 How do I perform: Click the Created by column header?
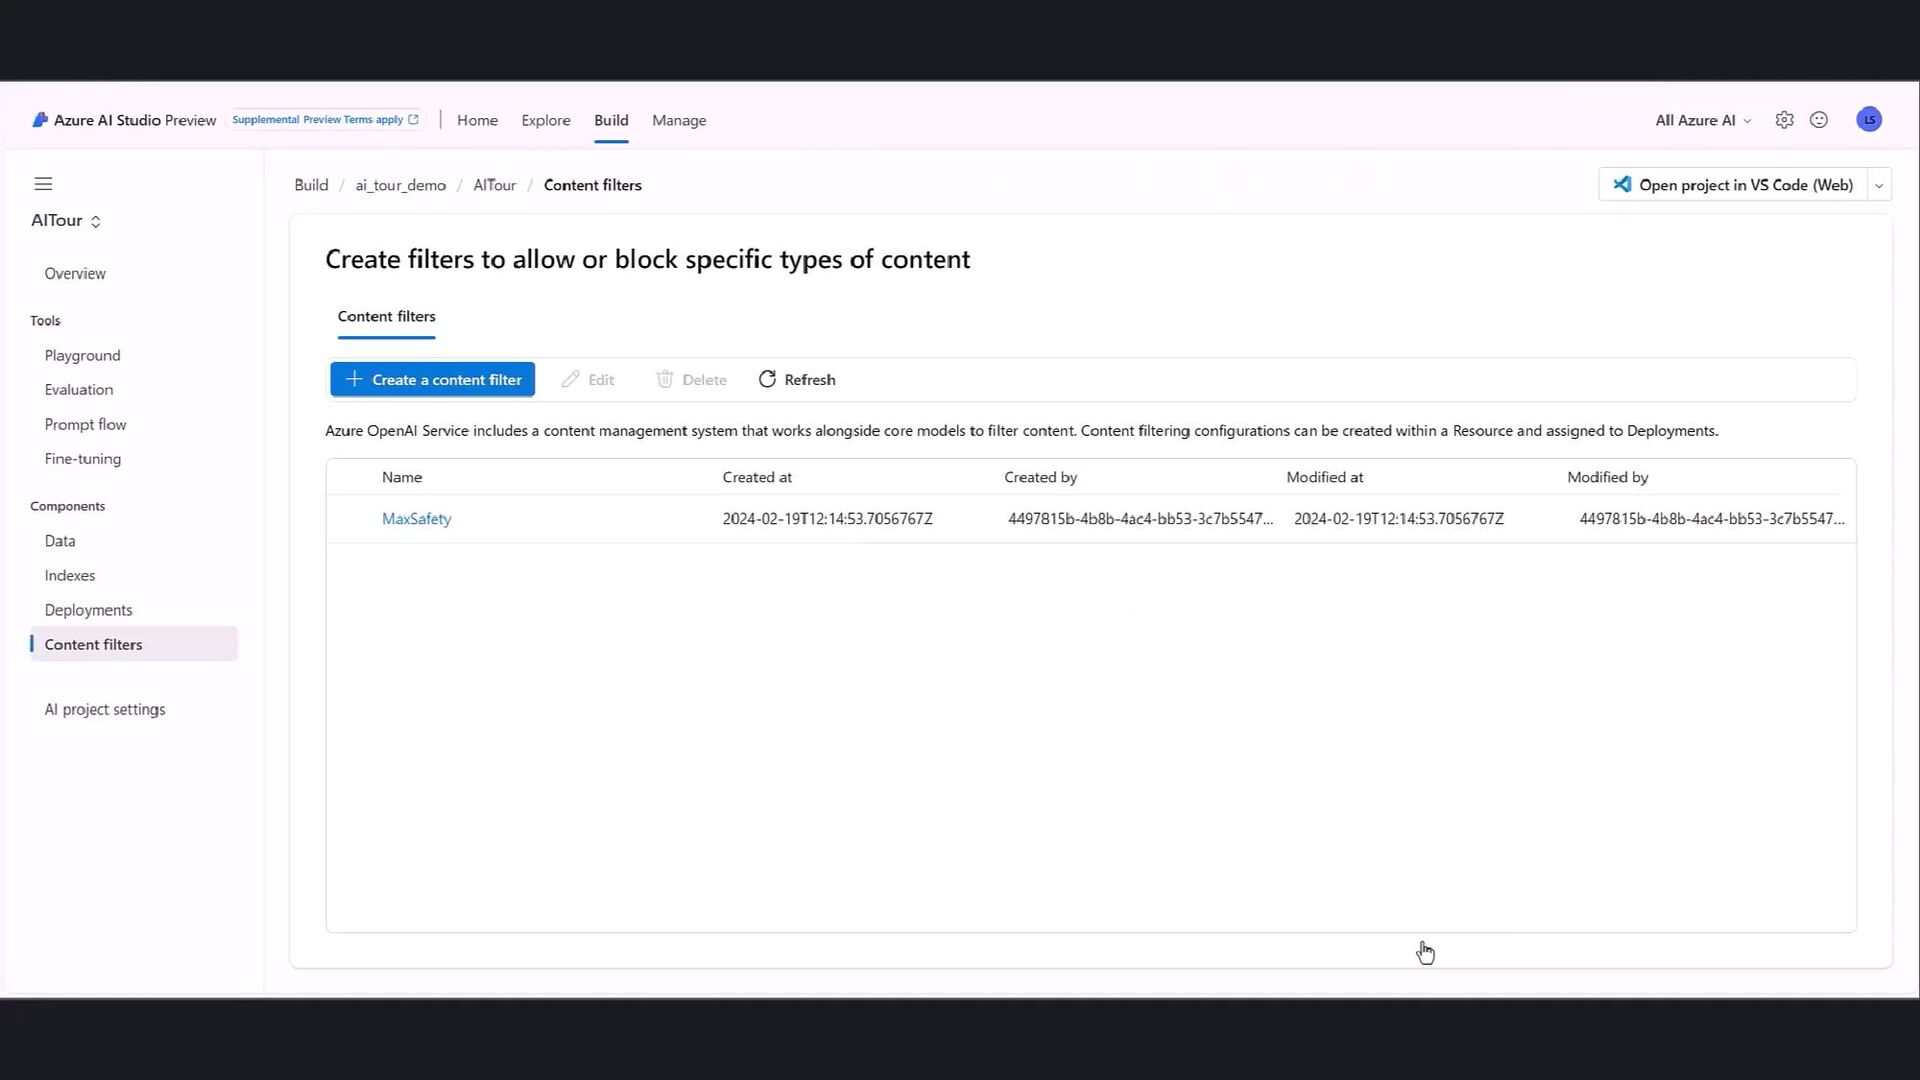[x=1041, y=477]
